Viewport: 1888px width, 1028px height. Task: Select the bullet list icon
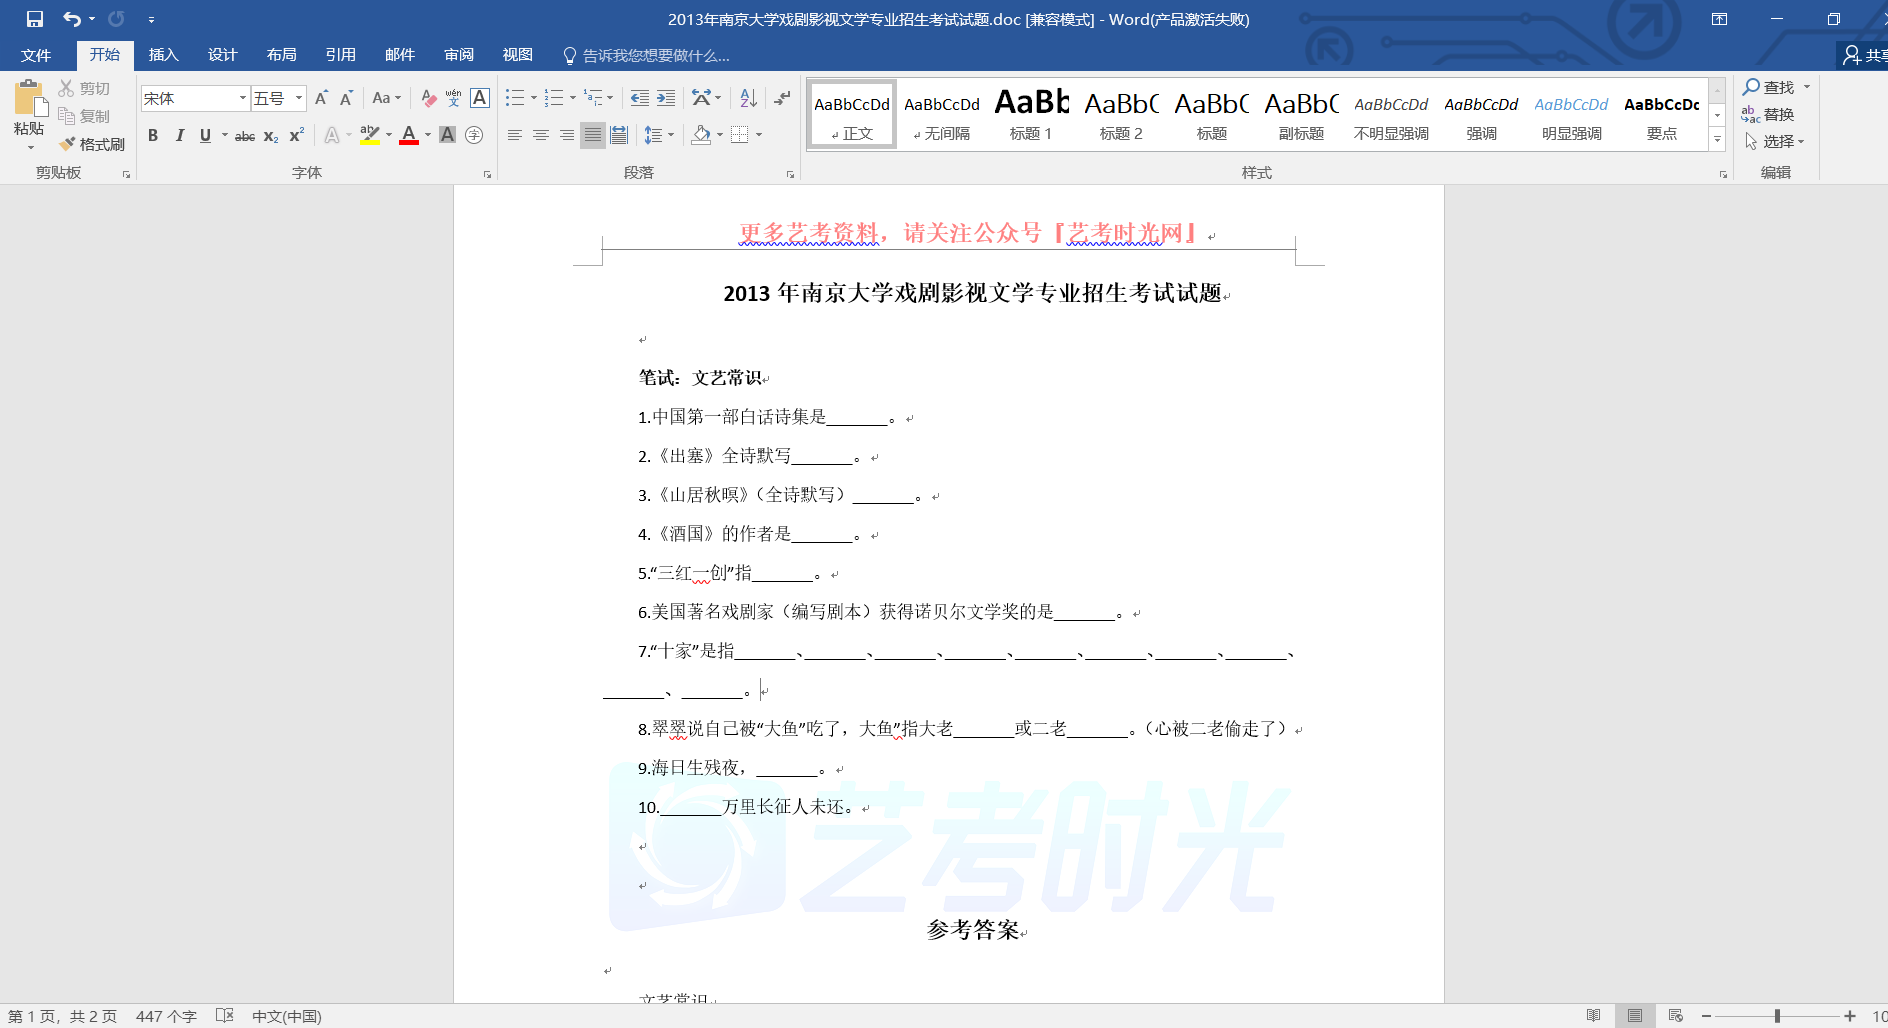(514, 98)
